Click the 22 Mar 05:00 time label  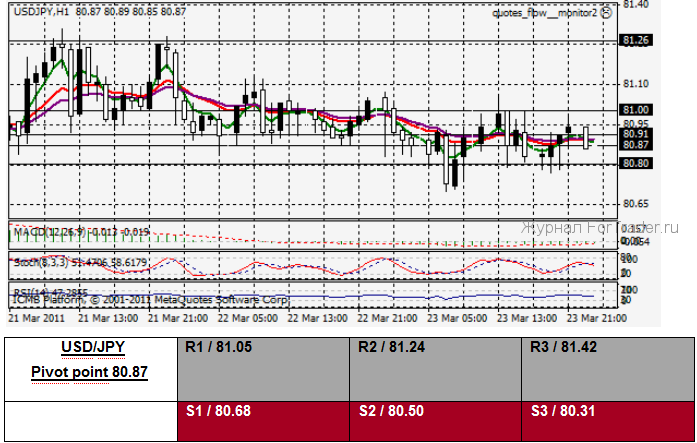(x=248, y=318)
